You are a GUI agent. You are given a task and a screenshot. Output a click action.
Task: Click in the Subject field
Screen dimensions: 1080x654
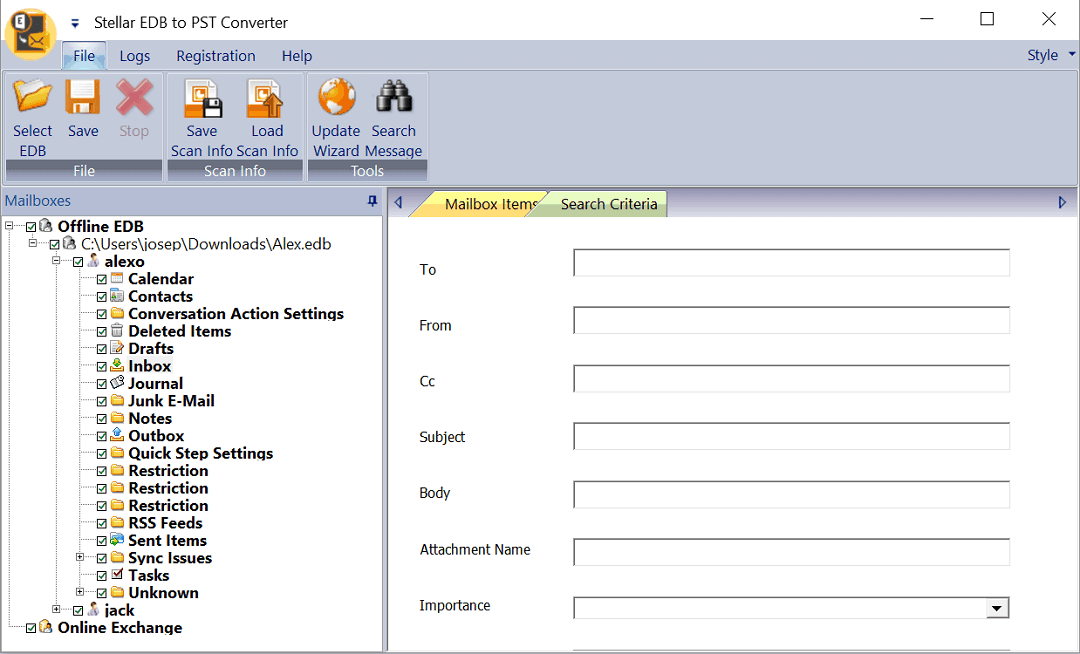pyautogui.click(x=791, y=436)
